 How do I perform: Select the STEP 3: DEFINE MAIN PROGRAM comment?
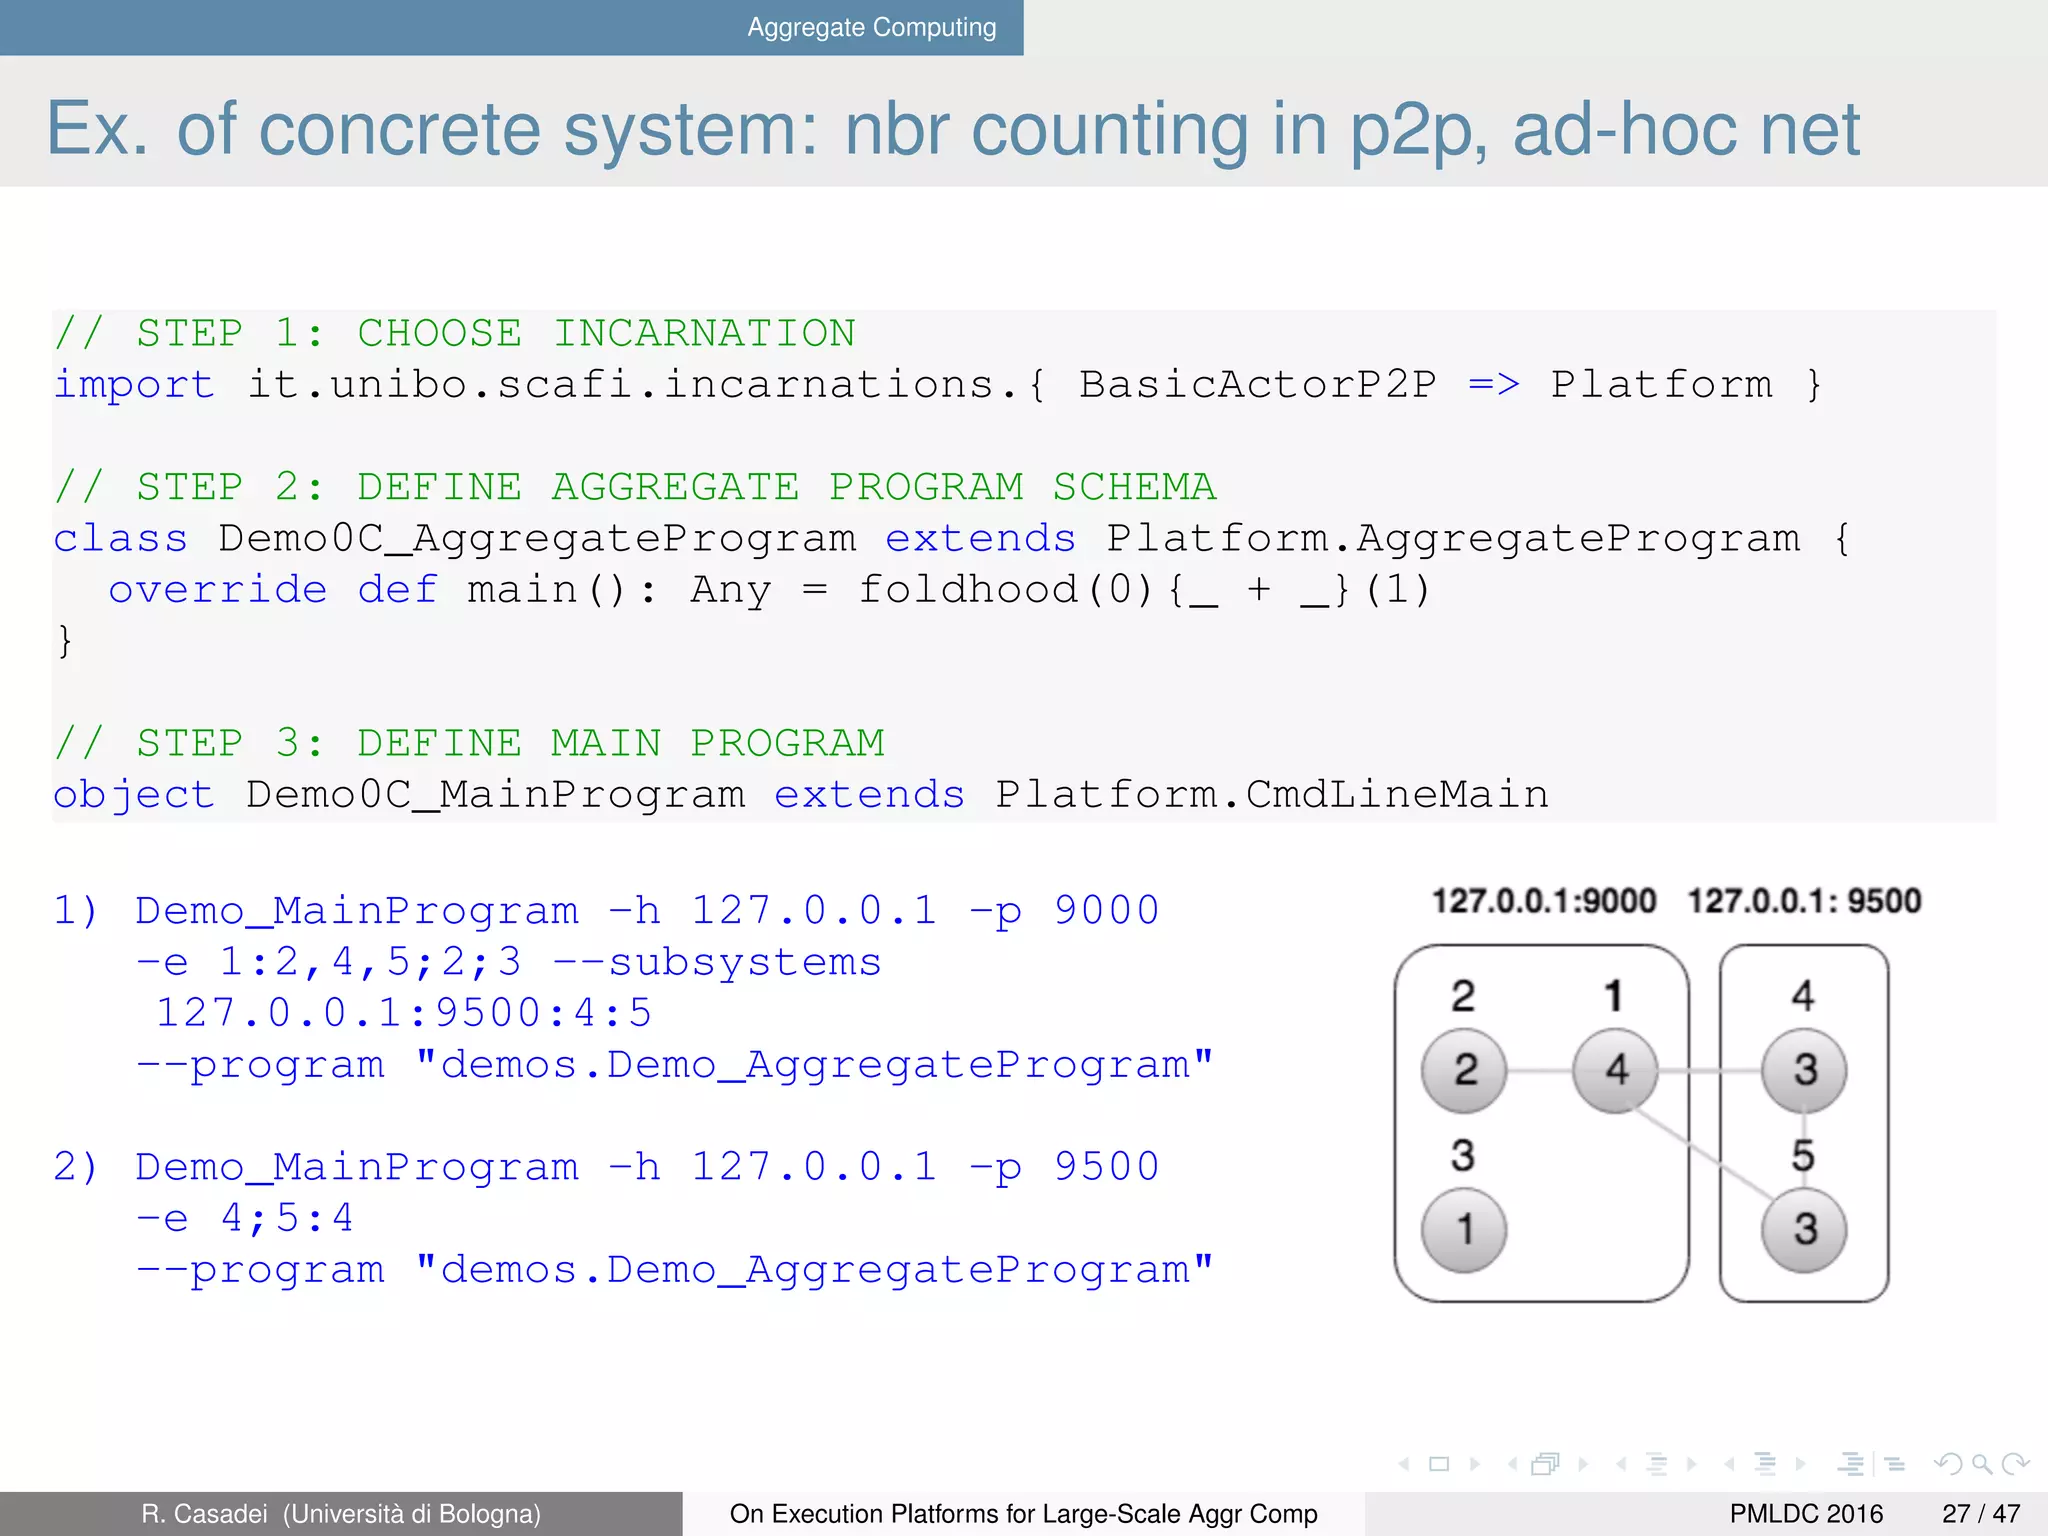coord(469,743)
